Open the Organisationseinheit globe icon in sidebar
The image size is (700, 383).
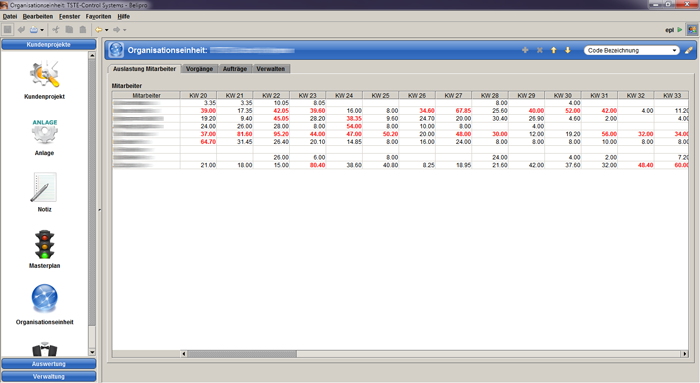44,298
